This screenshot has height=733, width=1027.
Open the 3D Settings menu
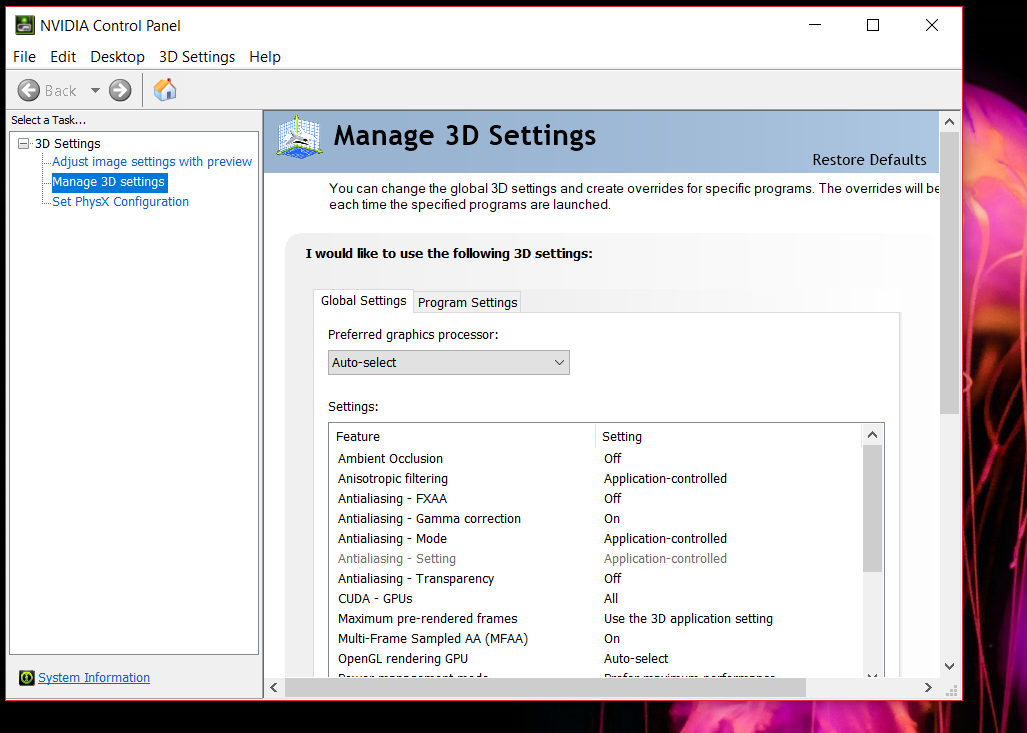pos(196,57)
